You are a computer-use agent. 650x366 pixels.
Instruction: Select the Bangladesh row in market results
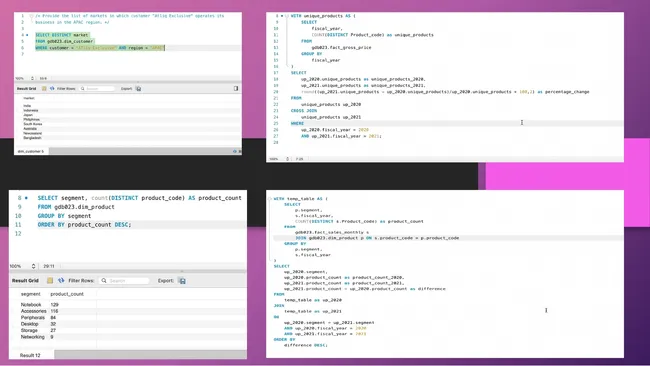click(32, 138)
